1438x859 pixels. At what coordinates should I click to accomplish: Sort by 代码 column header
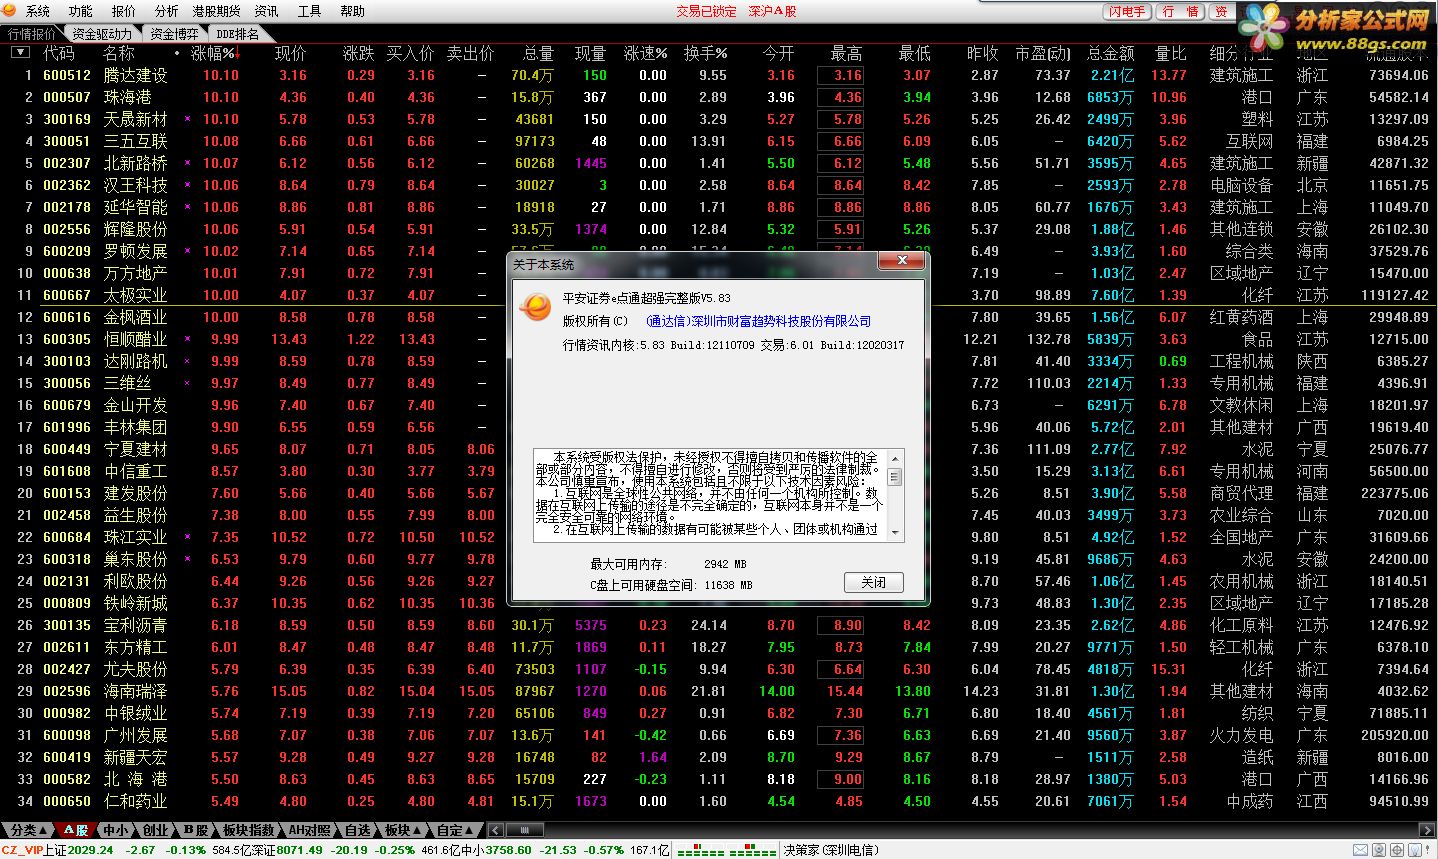58,53
